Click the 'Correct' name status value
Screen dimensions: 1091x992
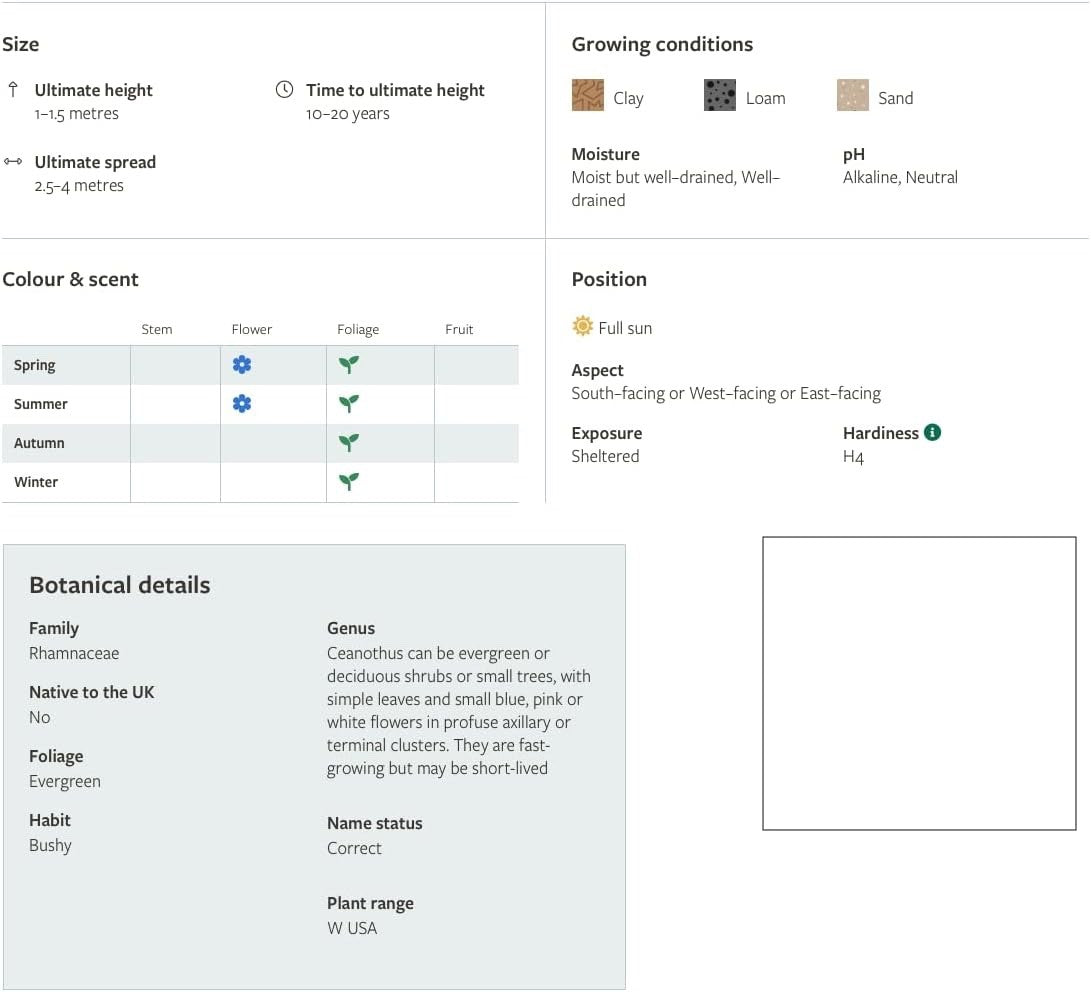click(x=354, y=848)
